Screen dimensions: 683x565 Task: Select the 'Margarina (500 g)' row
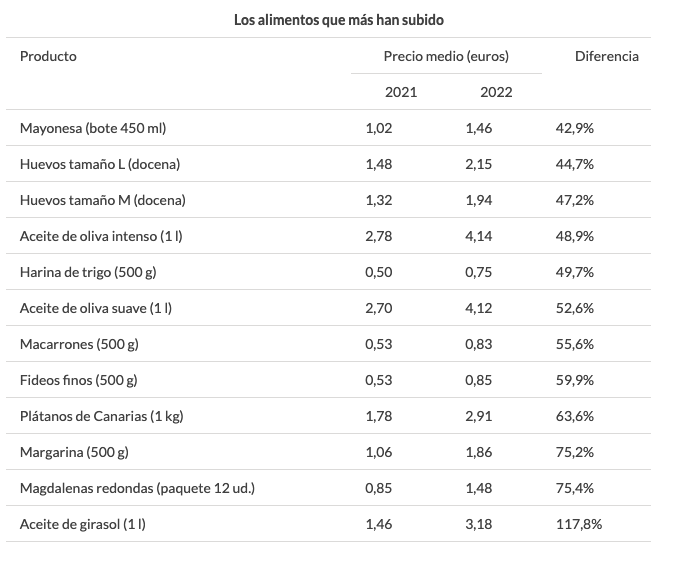coord(74,452)
